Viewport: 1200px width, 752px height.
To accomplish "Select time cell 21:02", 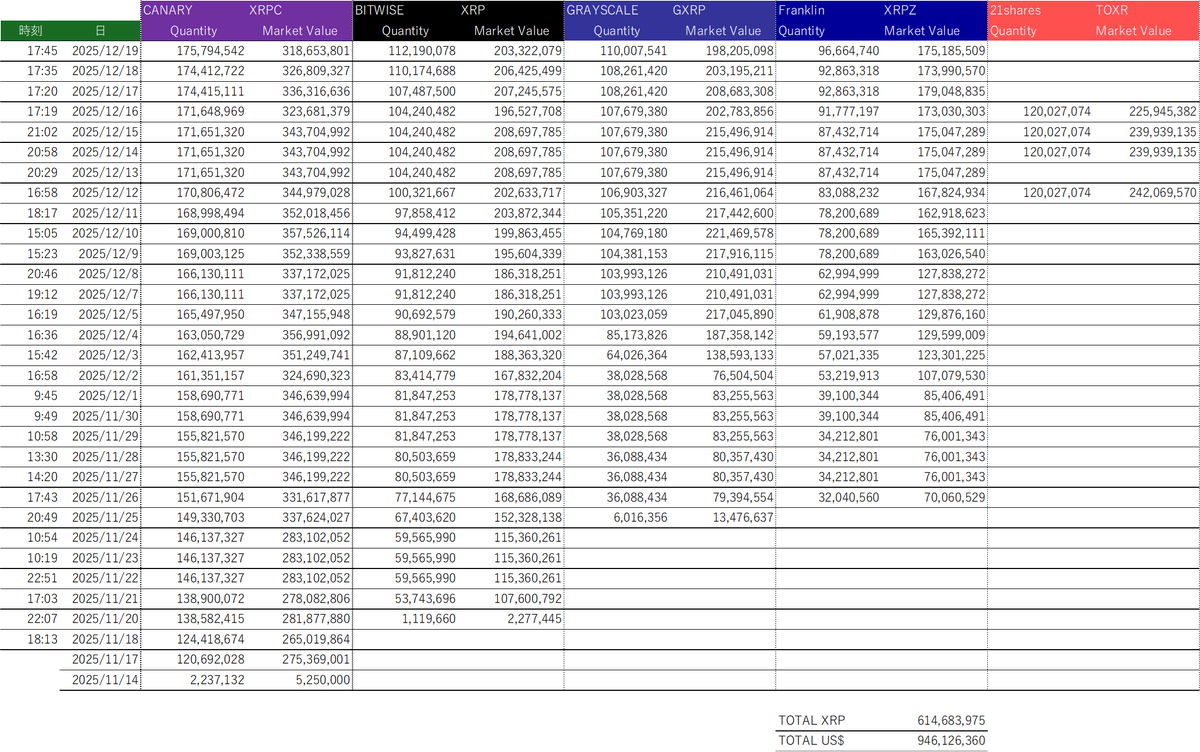I will [42, 132].
